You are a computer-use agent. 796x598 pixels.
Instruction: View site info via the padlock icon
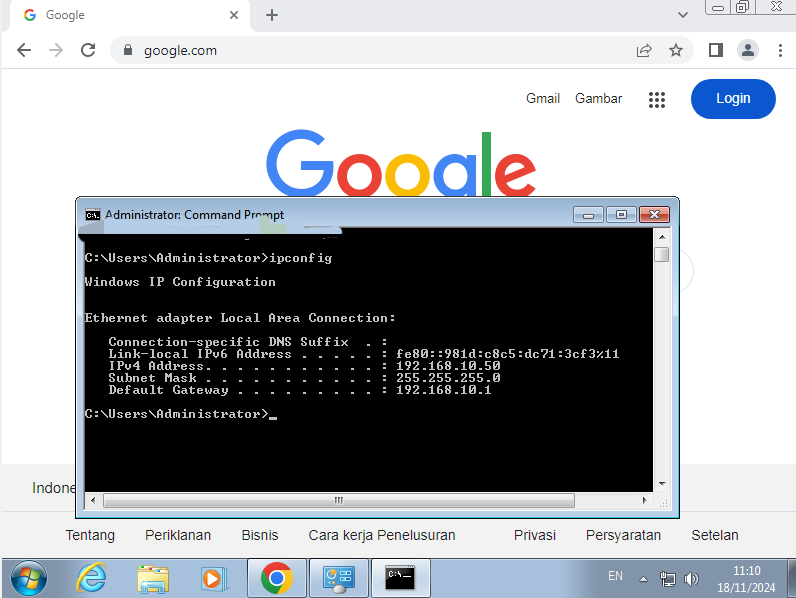click(x=128, y=50)
